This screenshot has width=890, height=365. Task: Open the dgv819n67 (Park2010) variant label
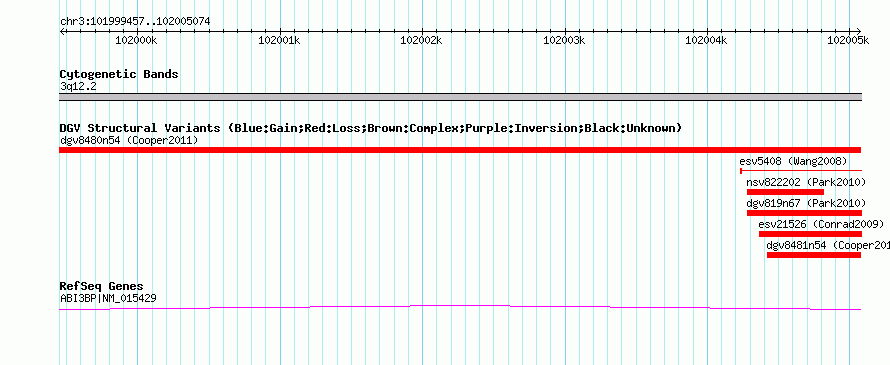(806, 203)
